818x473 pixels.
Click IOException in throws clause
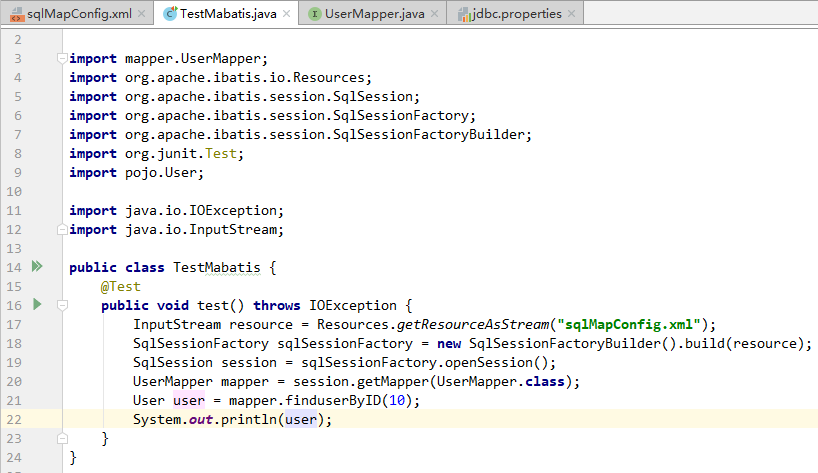click(x=353, y=306)
